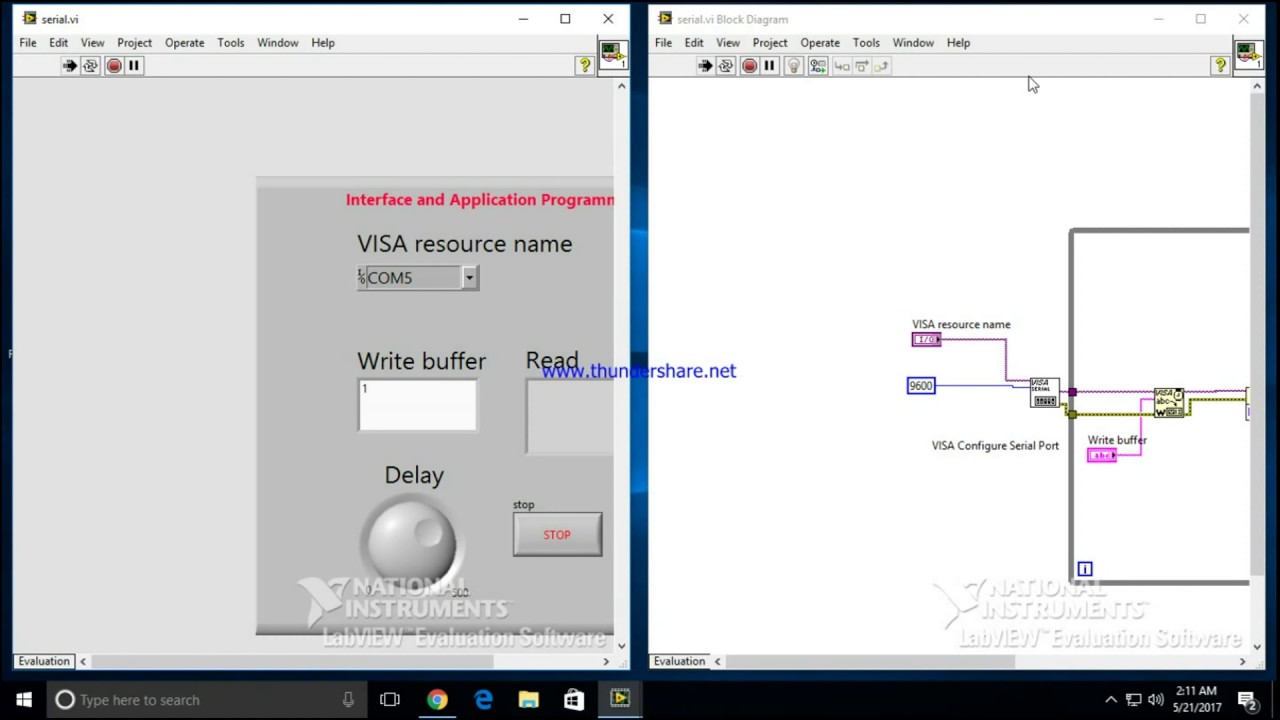Screen dimensions: 1280x720
Task: Click Step Out debugging button
Action: (881, 66)
